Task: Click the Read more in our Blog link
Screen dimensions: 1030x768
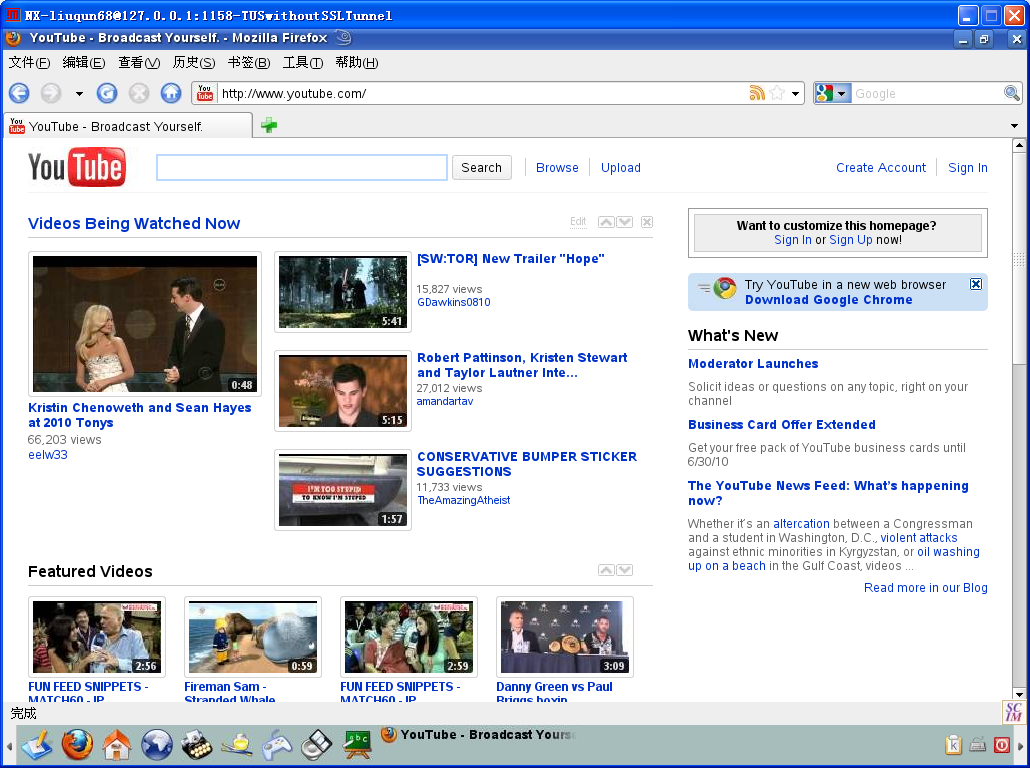Action: pyautogui.click(x=926, y=587)
